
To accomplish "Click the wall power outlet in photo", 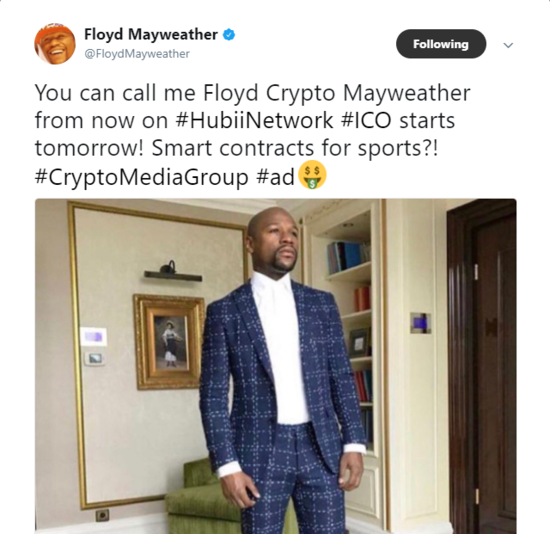I will coord(102,515).
